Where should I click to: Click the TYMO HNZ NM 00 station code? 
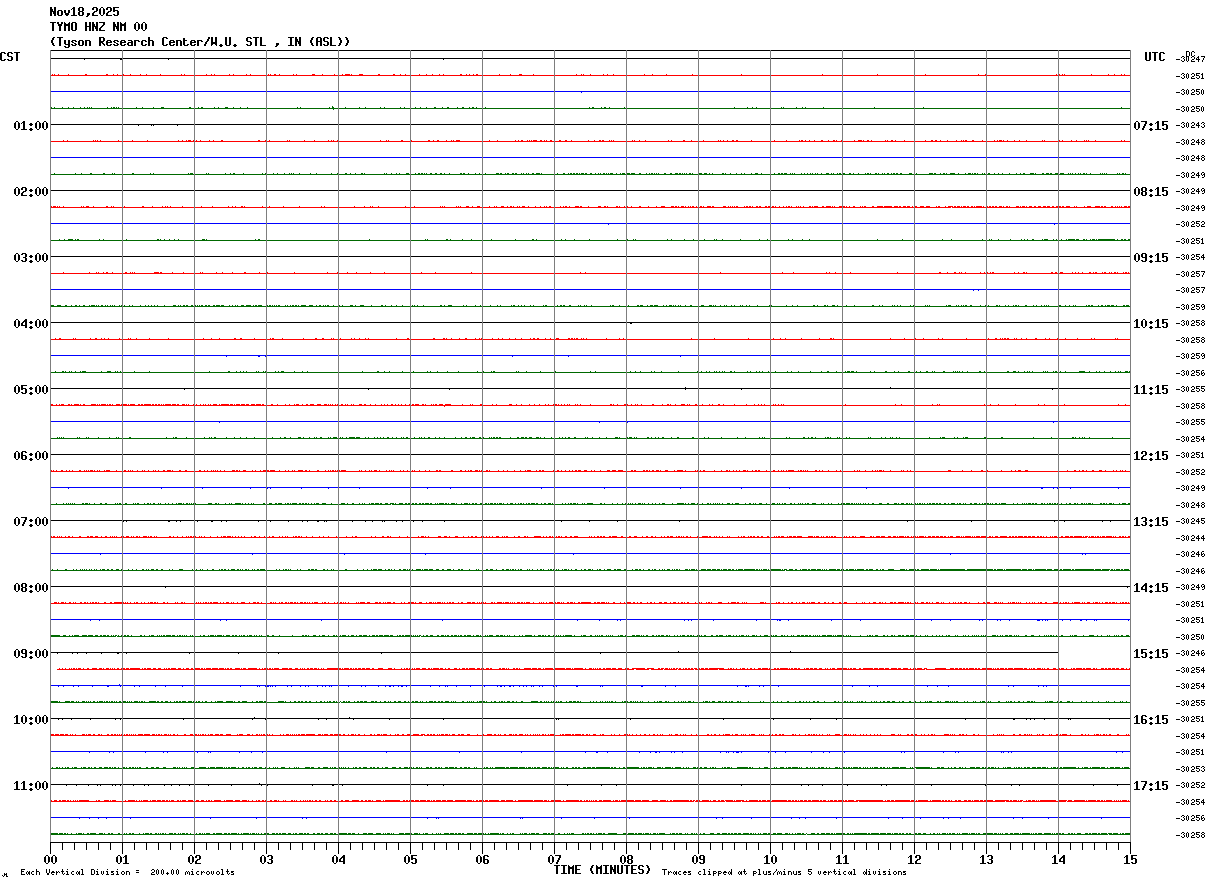pos(98,26)
